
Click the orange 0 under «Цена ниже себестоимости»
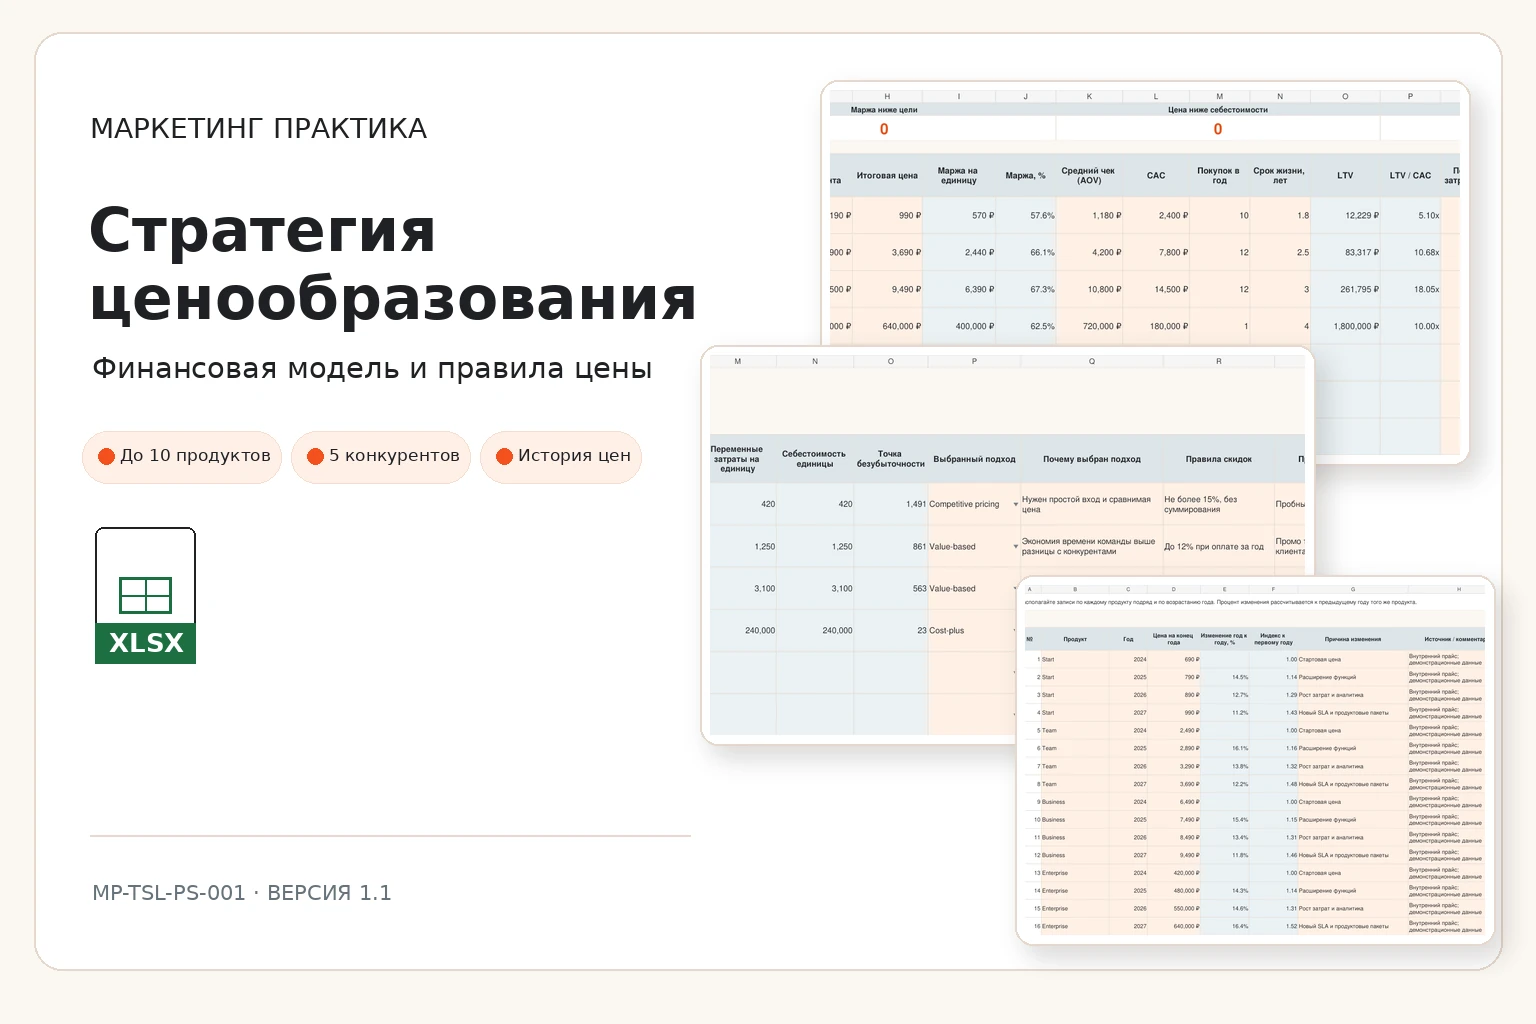point(1218,129)
